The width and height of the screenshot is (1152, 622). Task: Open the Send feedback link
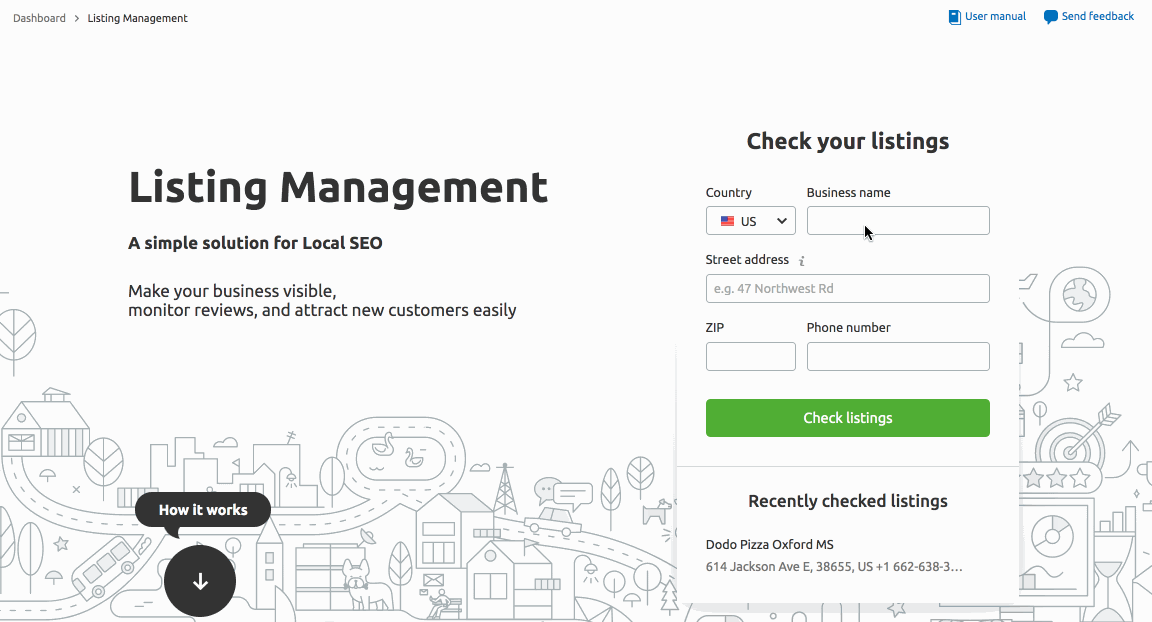click(1097, 17)
